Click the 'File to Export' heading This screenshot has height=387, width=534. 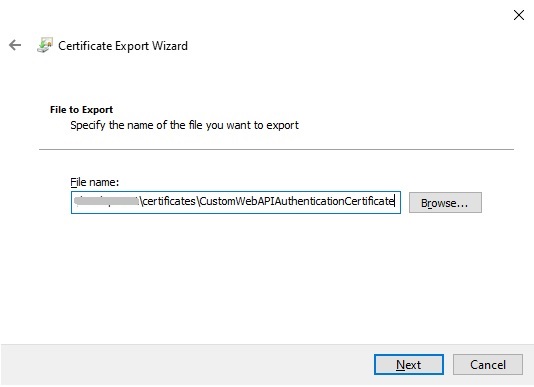click(81, 110)
